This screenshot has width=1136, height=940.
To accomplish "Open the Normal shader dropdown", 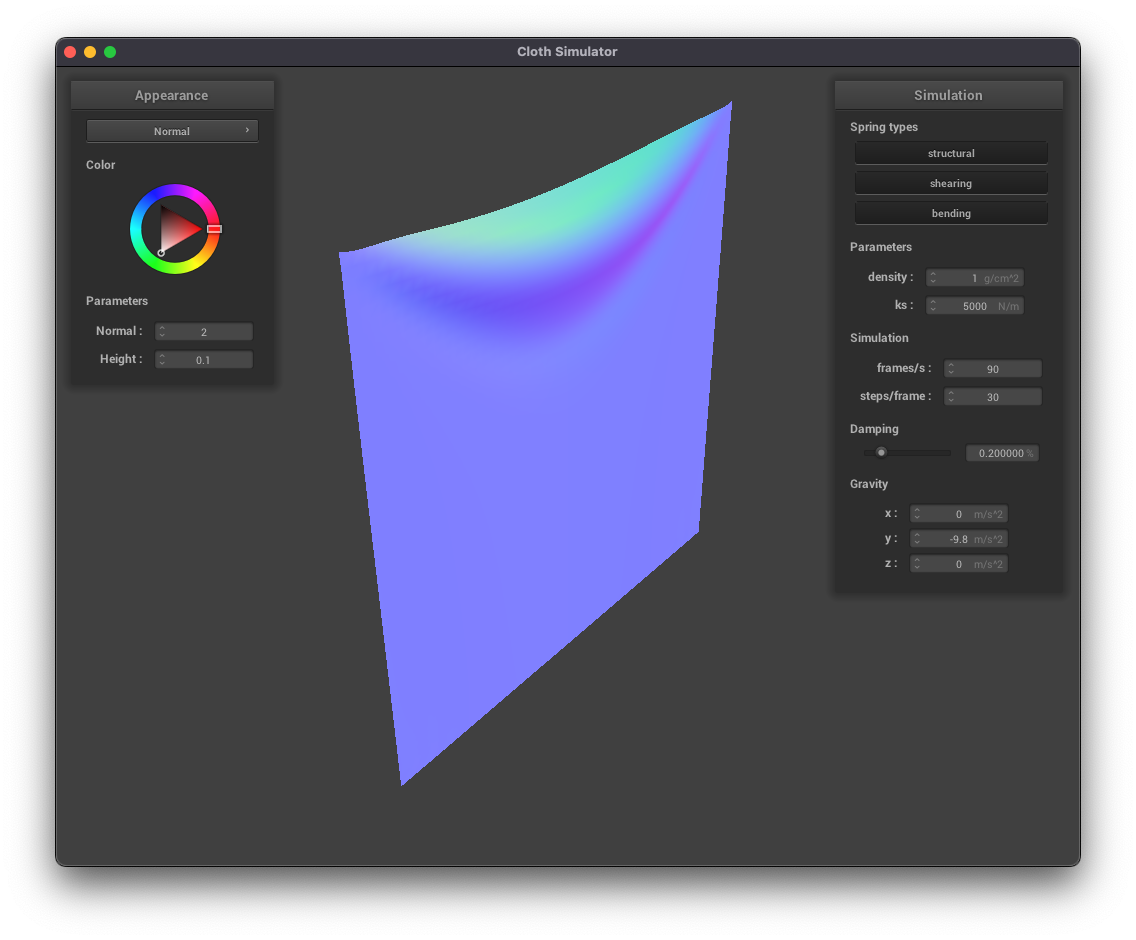I will (172, 131).
